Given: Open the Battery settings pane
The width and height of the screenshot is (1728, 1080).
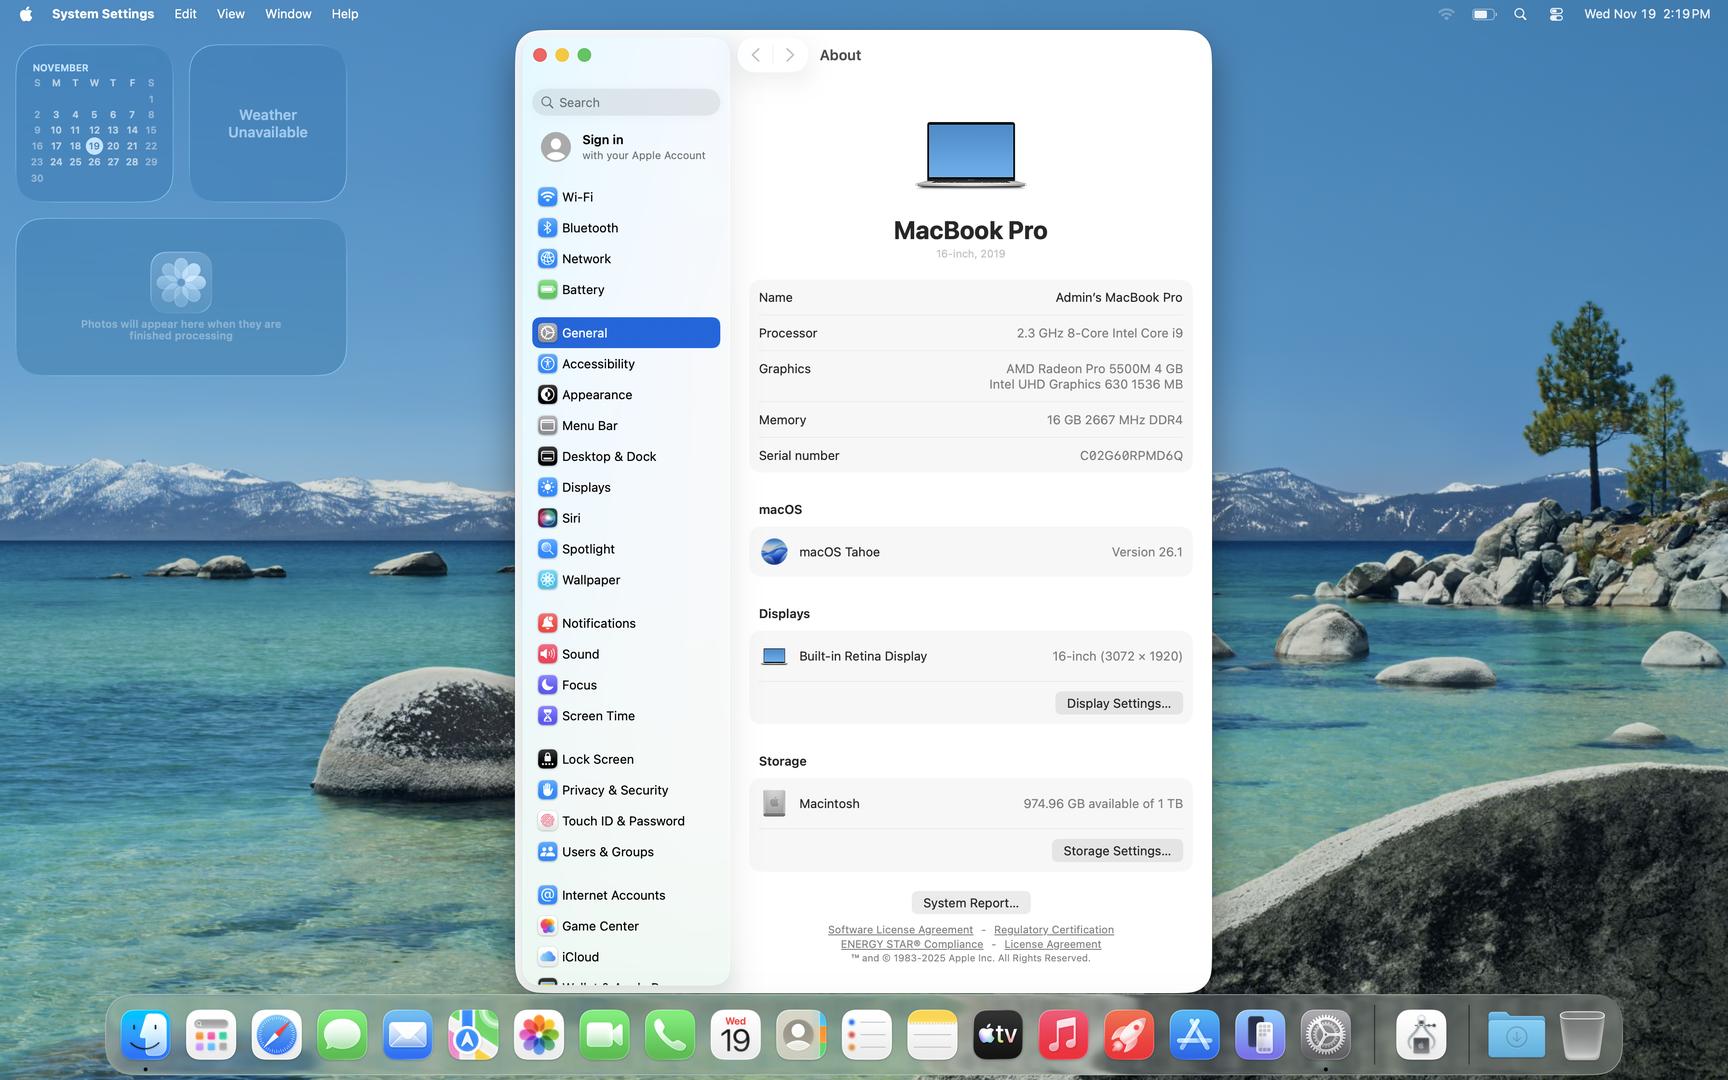Looking at the screenshot, I should [x=582, y=290].
